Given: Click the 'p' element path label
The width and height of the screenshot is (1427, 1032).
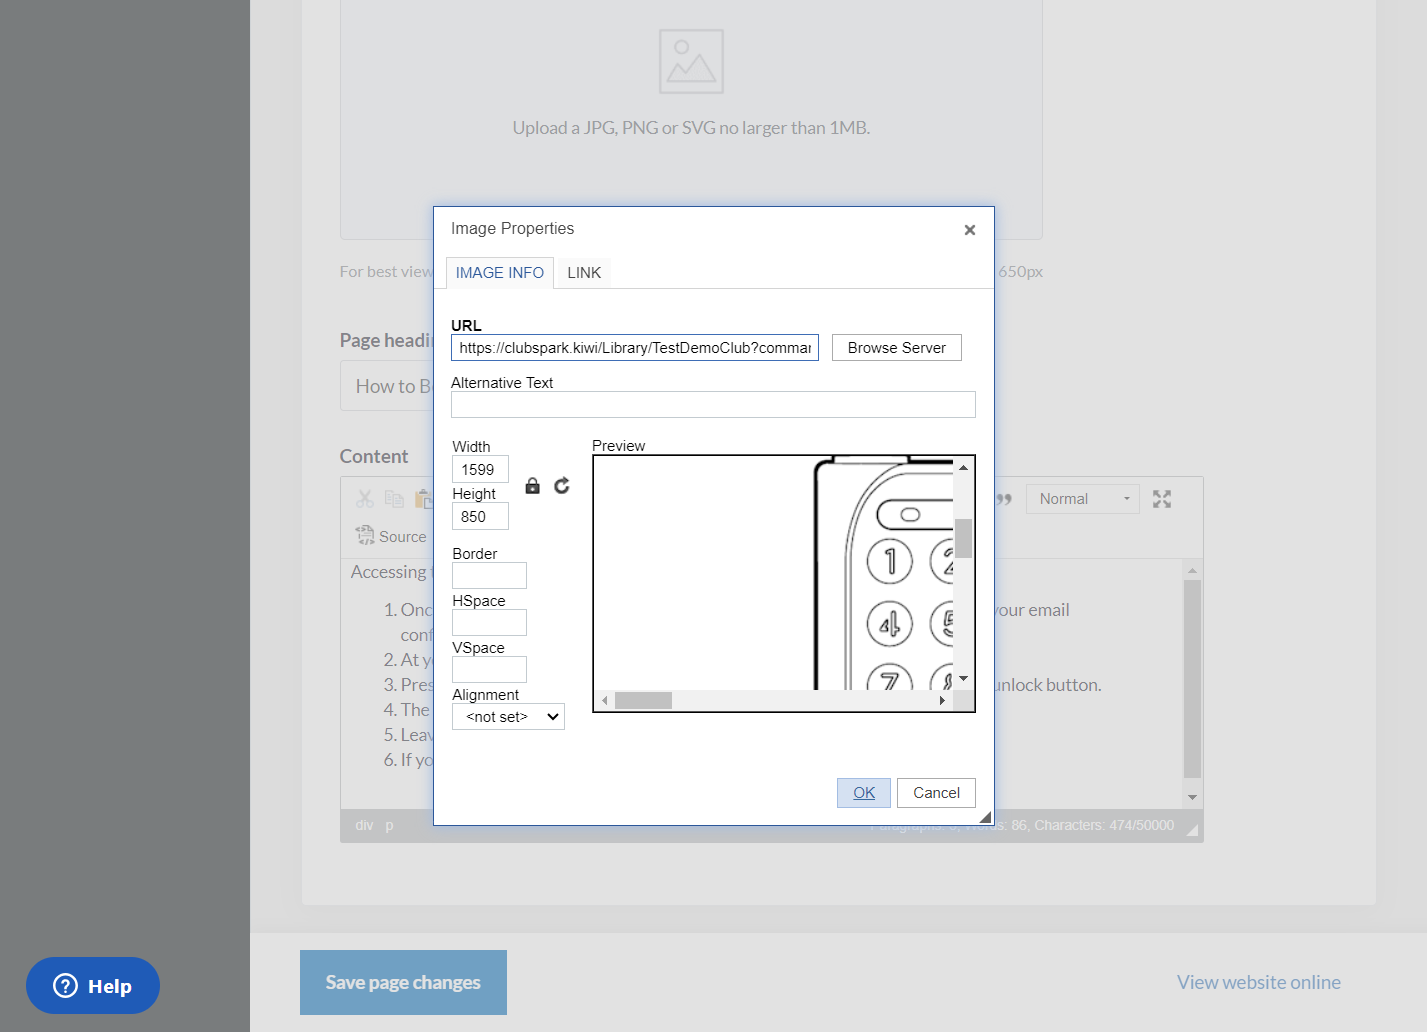Looking at the screenshot, I should [389, 825].
